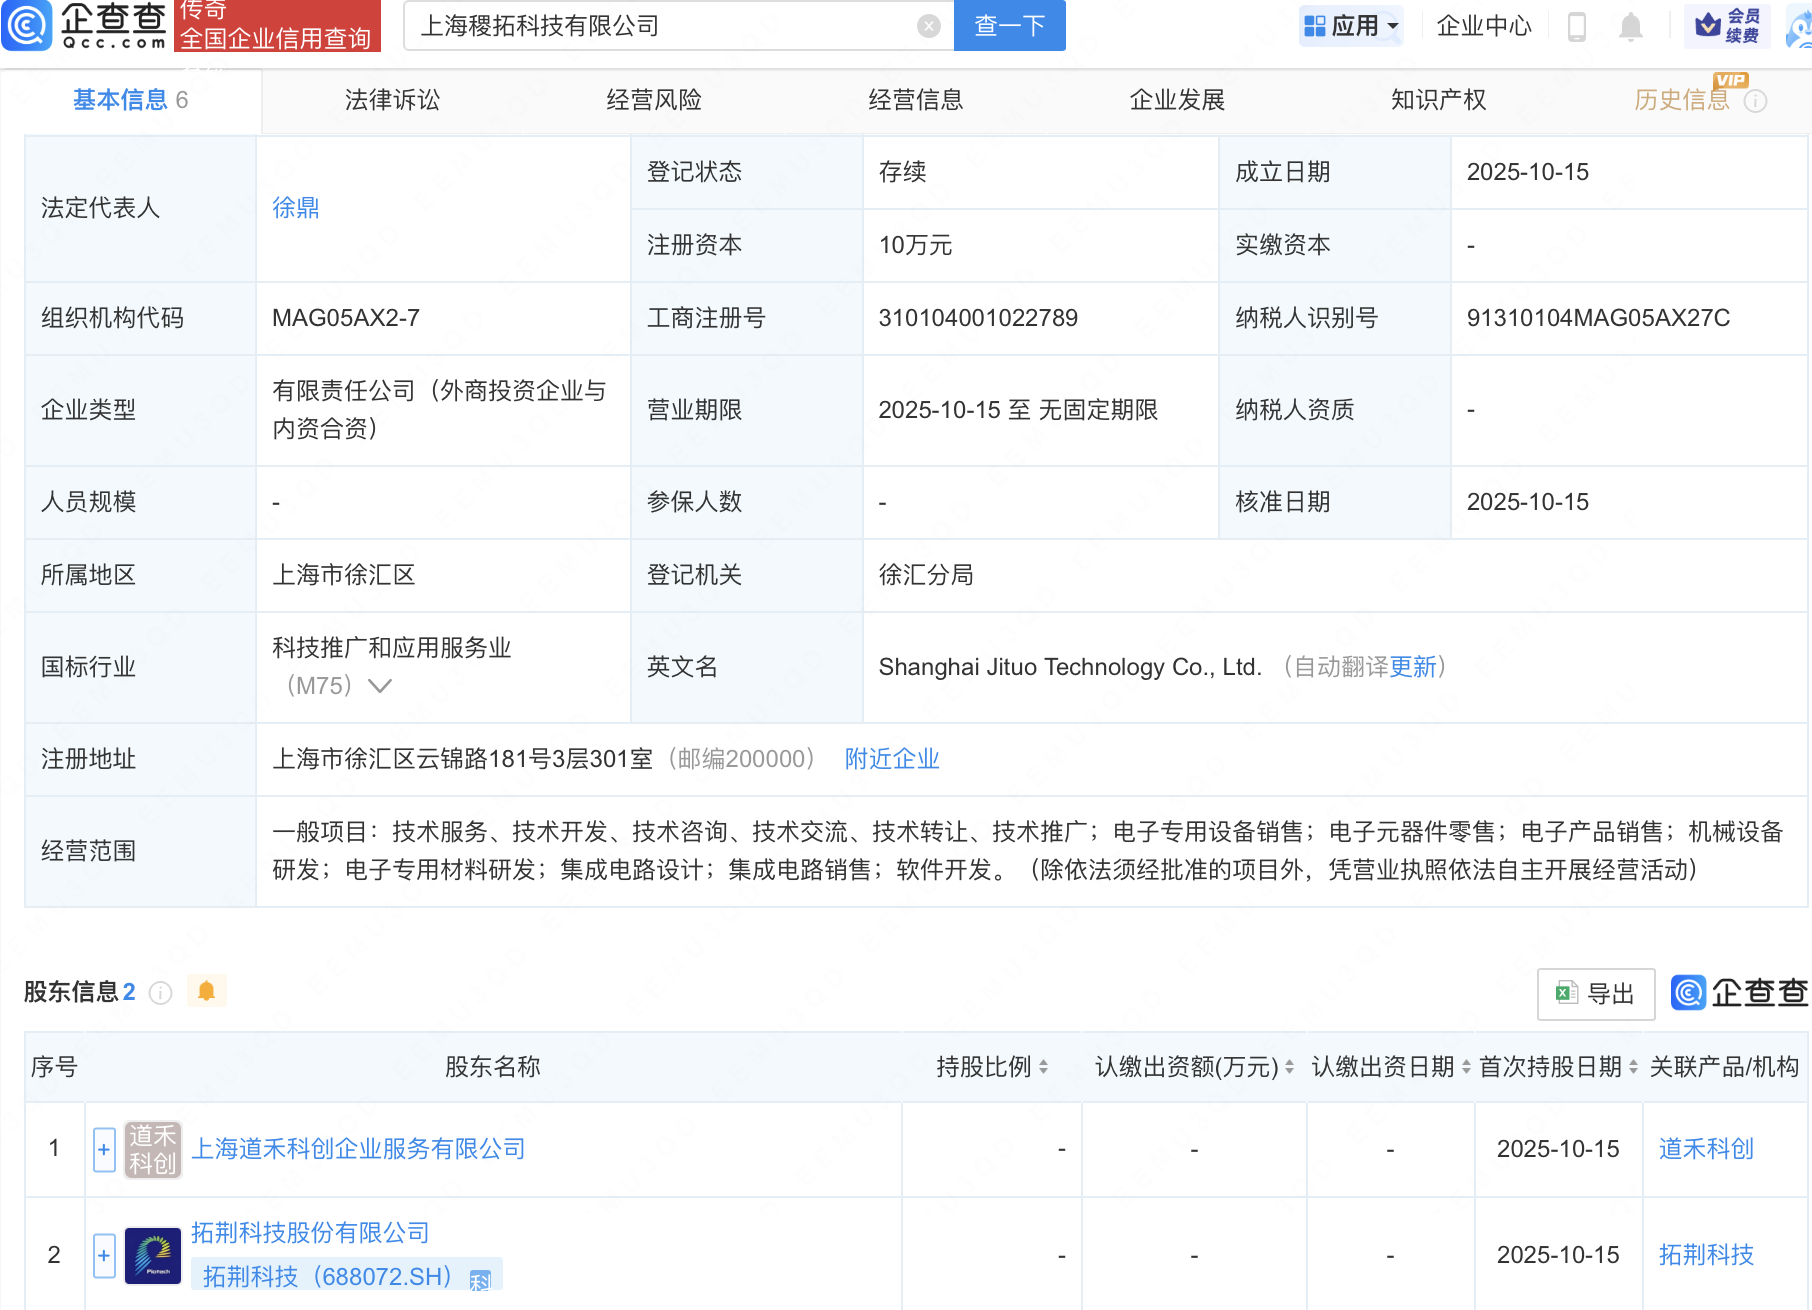This screenshot has width=1812, height=1310.
Task: Open the mobile app phone icon
Action: 1576,26
